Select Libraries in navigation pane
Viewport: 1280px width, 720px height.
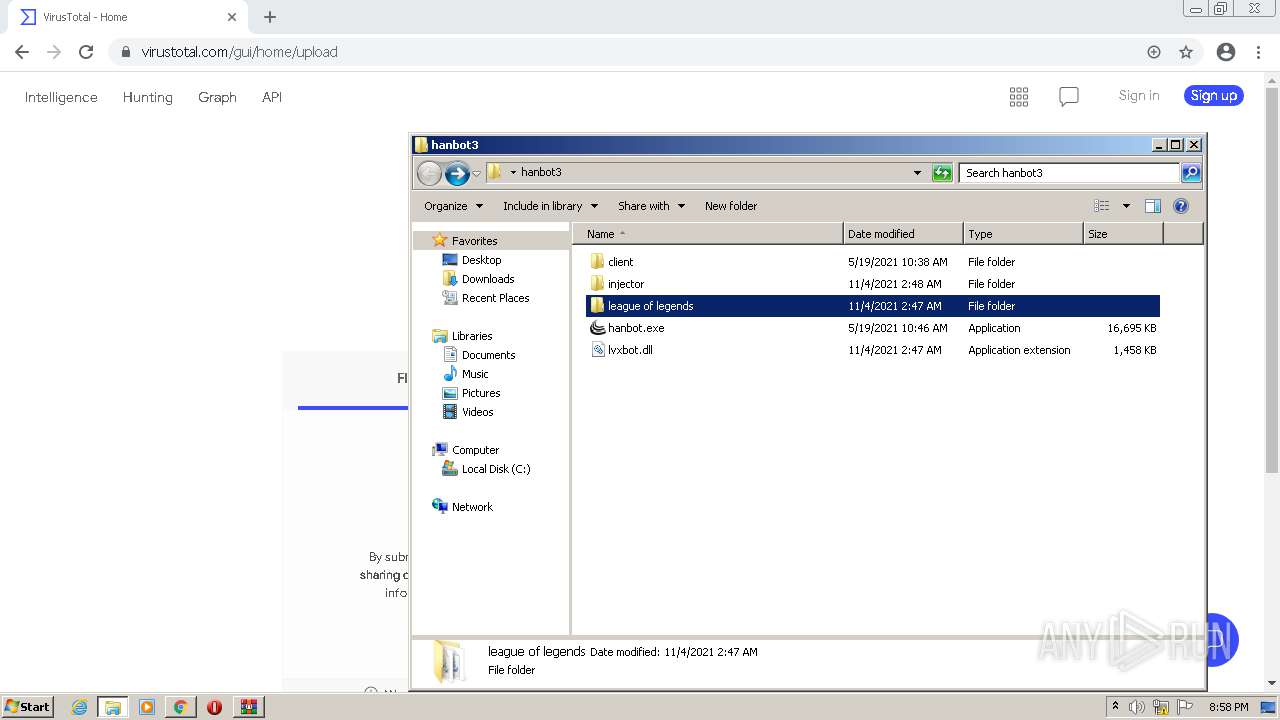click(472, 336)
